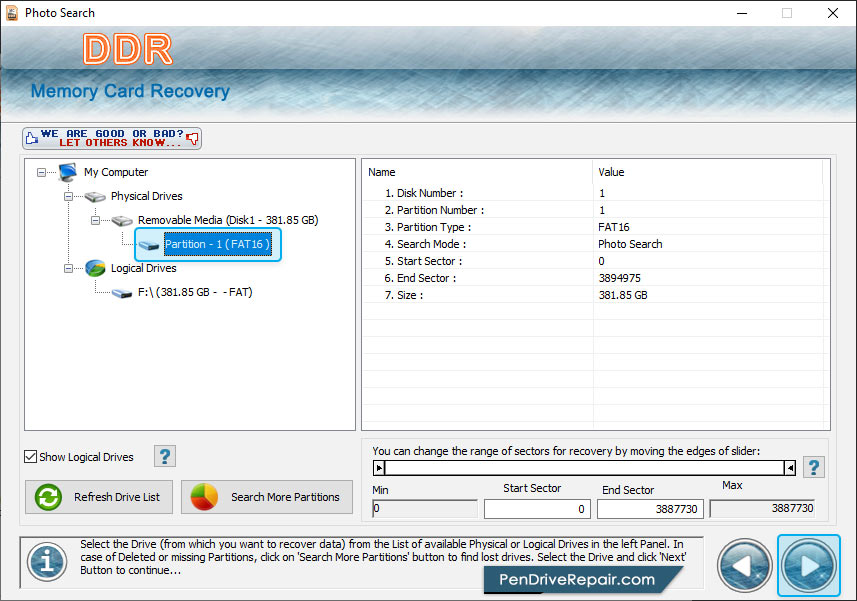Click the round Next arrow button
The image size is (857, 601).
(x=808, y=565)
